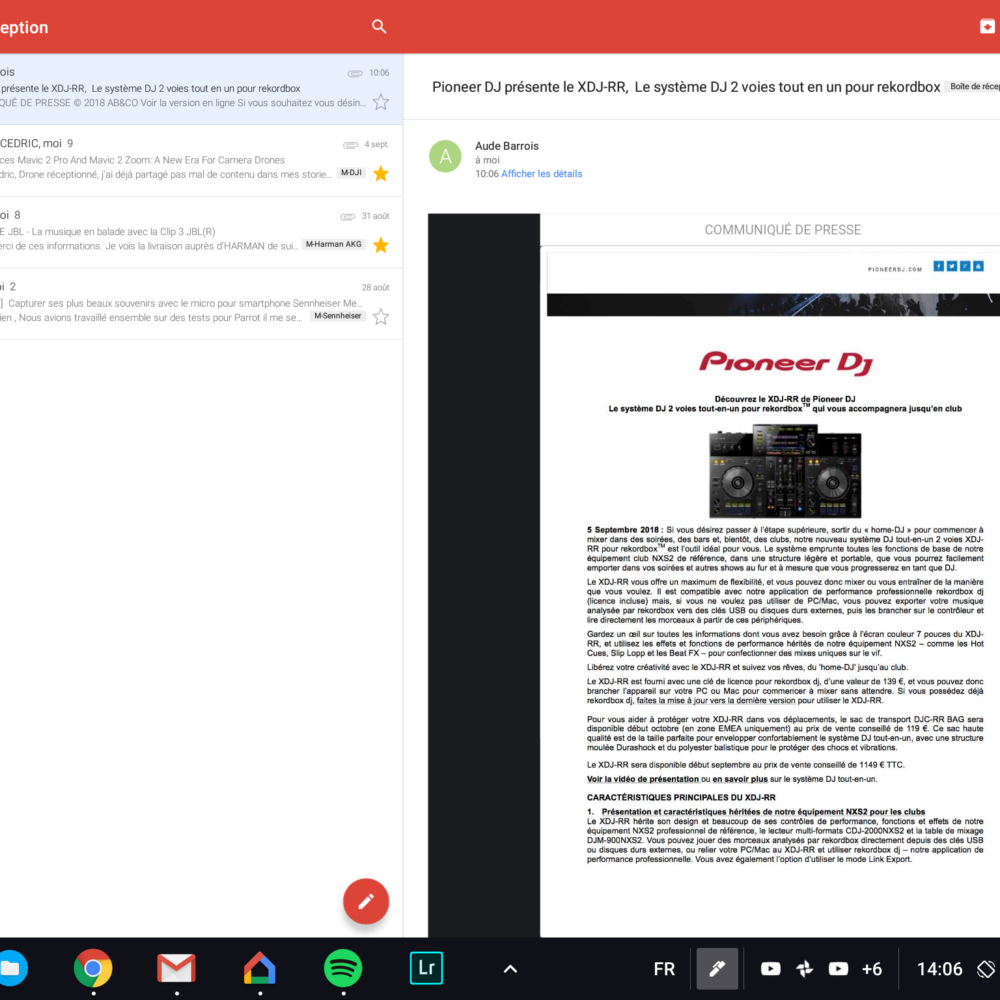This screenshot has height=1000, width=1000.
Task: Archive the open email with the top-right icon
Action: (987, 26)
